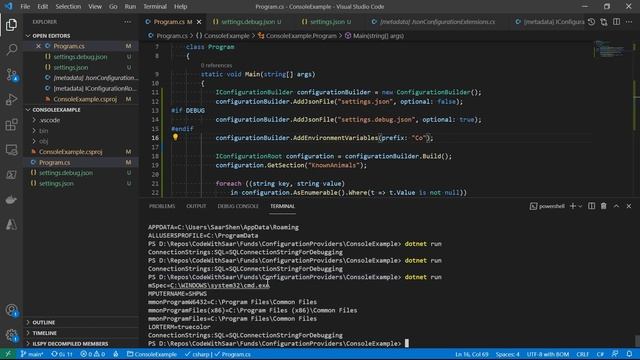Open the Extensions view
This screenshot has height=360, width=640.
(x=11, y=124)
